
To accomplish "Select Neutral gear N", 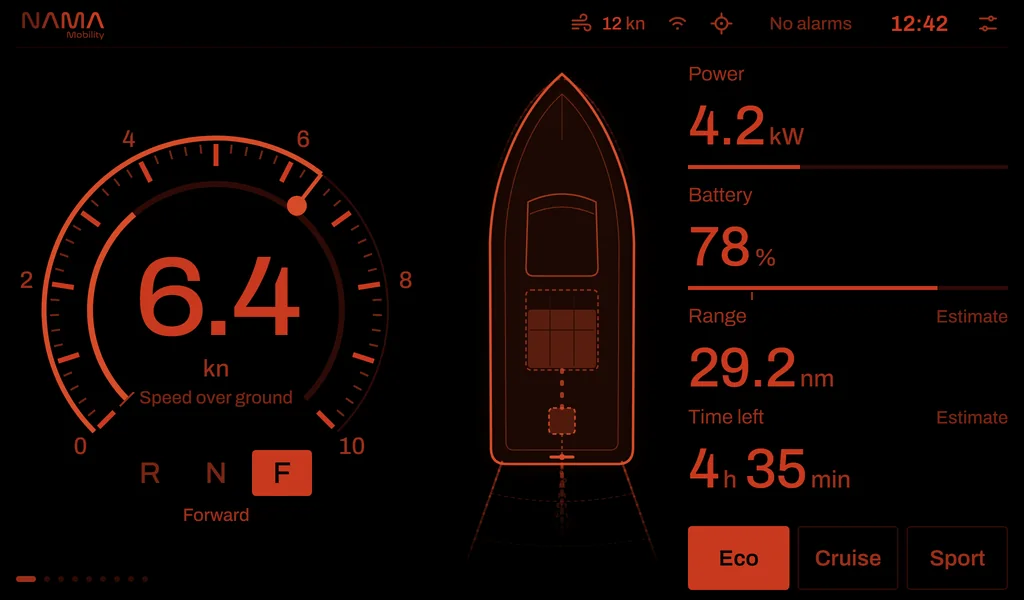I will click(216, 473).
